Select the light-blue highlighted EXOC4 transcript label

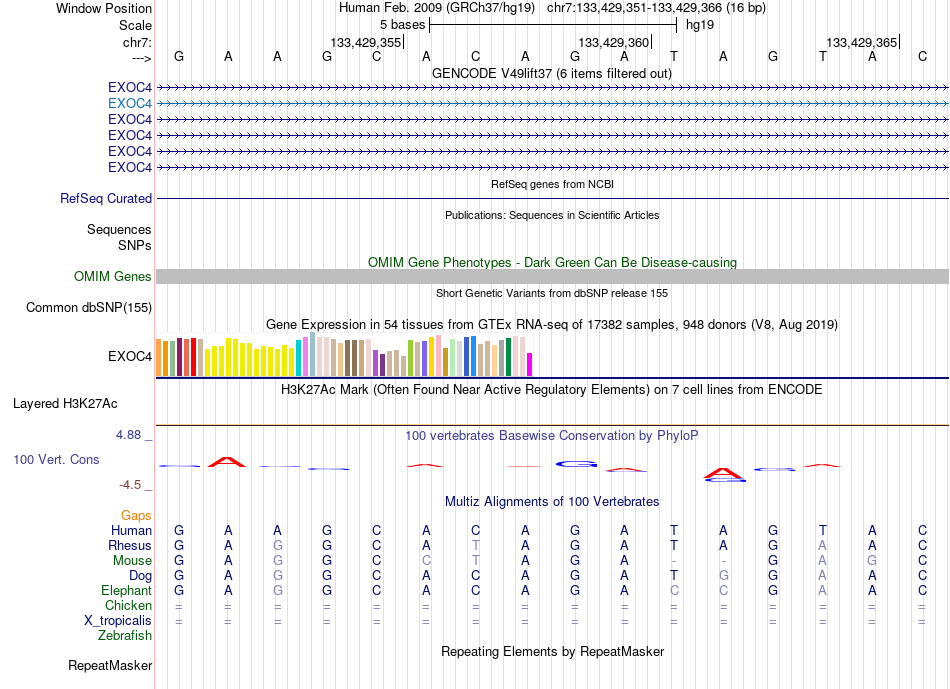pos(130,103)
